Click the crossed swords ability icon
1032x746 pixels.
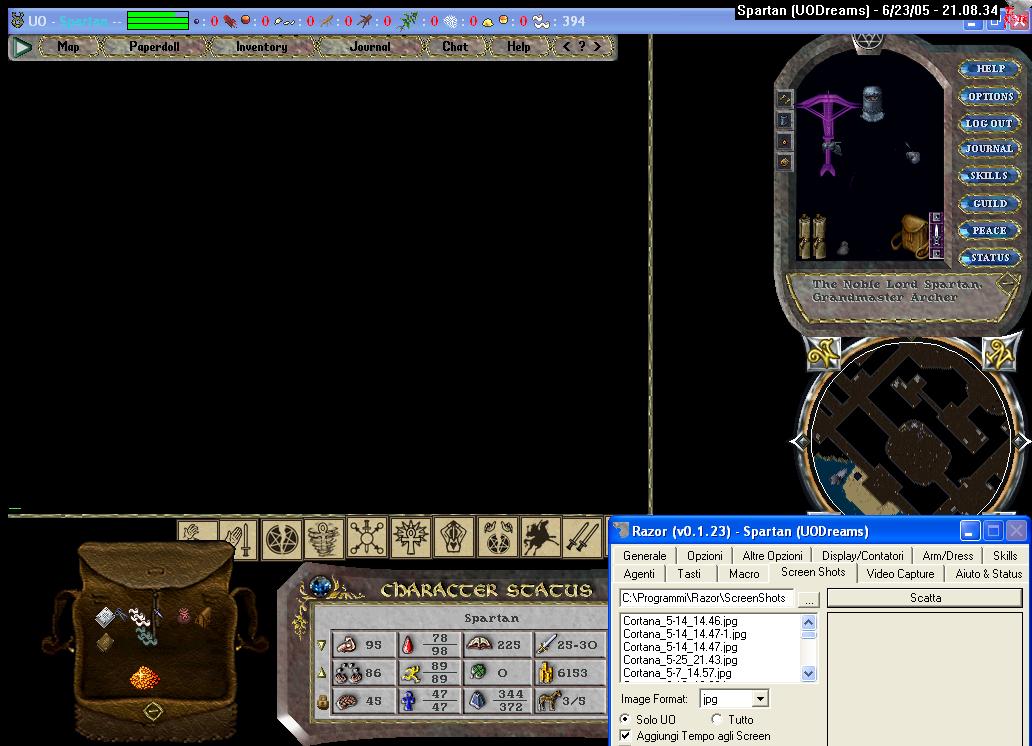(582, 537)
